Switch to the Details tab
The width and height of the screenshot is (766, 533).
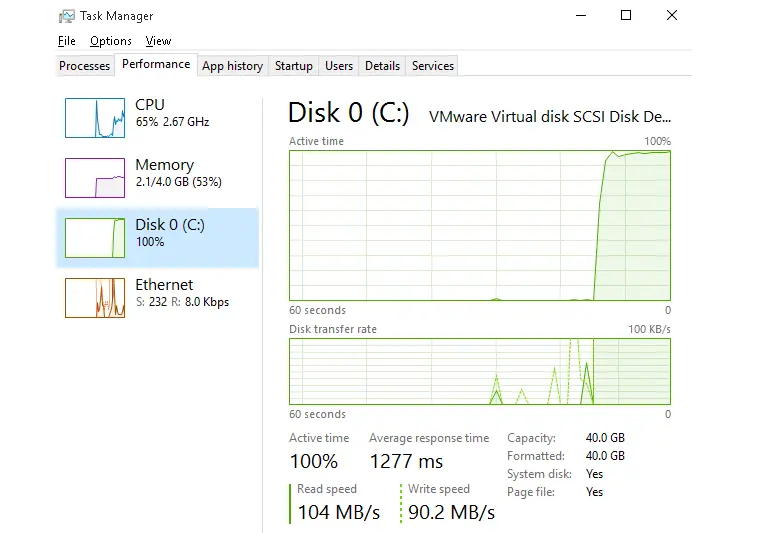pos(382,66)
